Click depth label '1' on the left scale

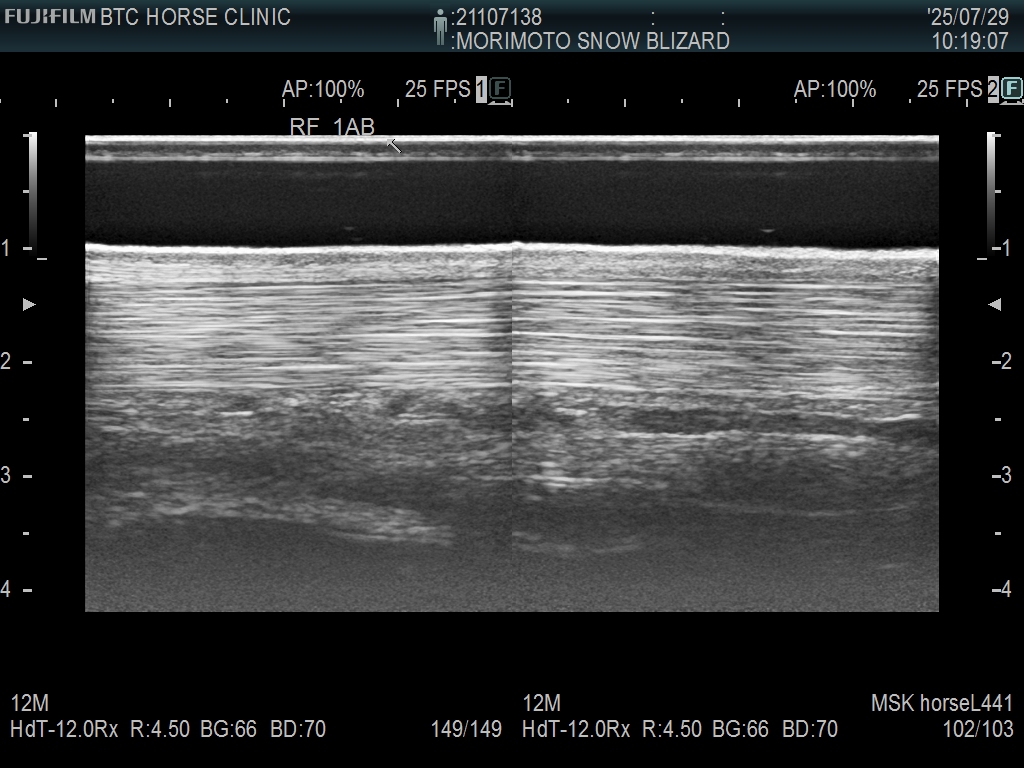pyautogui.click(x=6, y=248)
